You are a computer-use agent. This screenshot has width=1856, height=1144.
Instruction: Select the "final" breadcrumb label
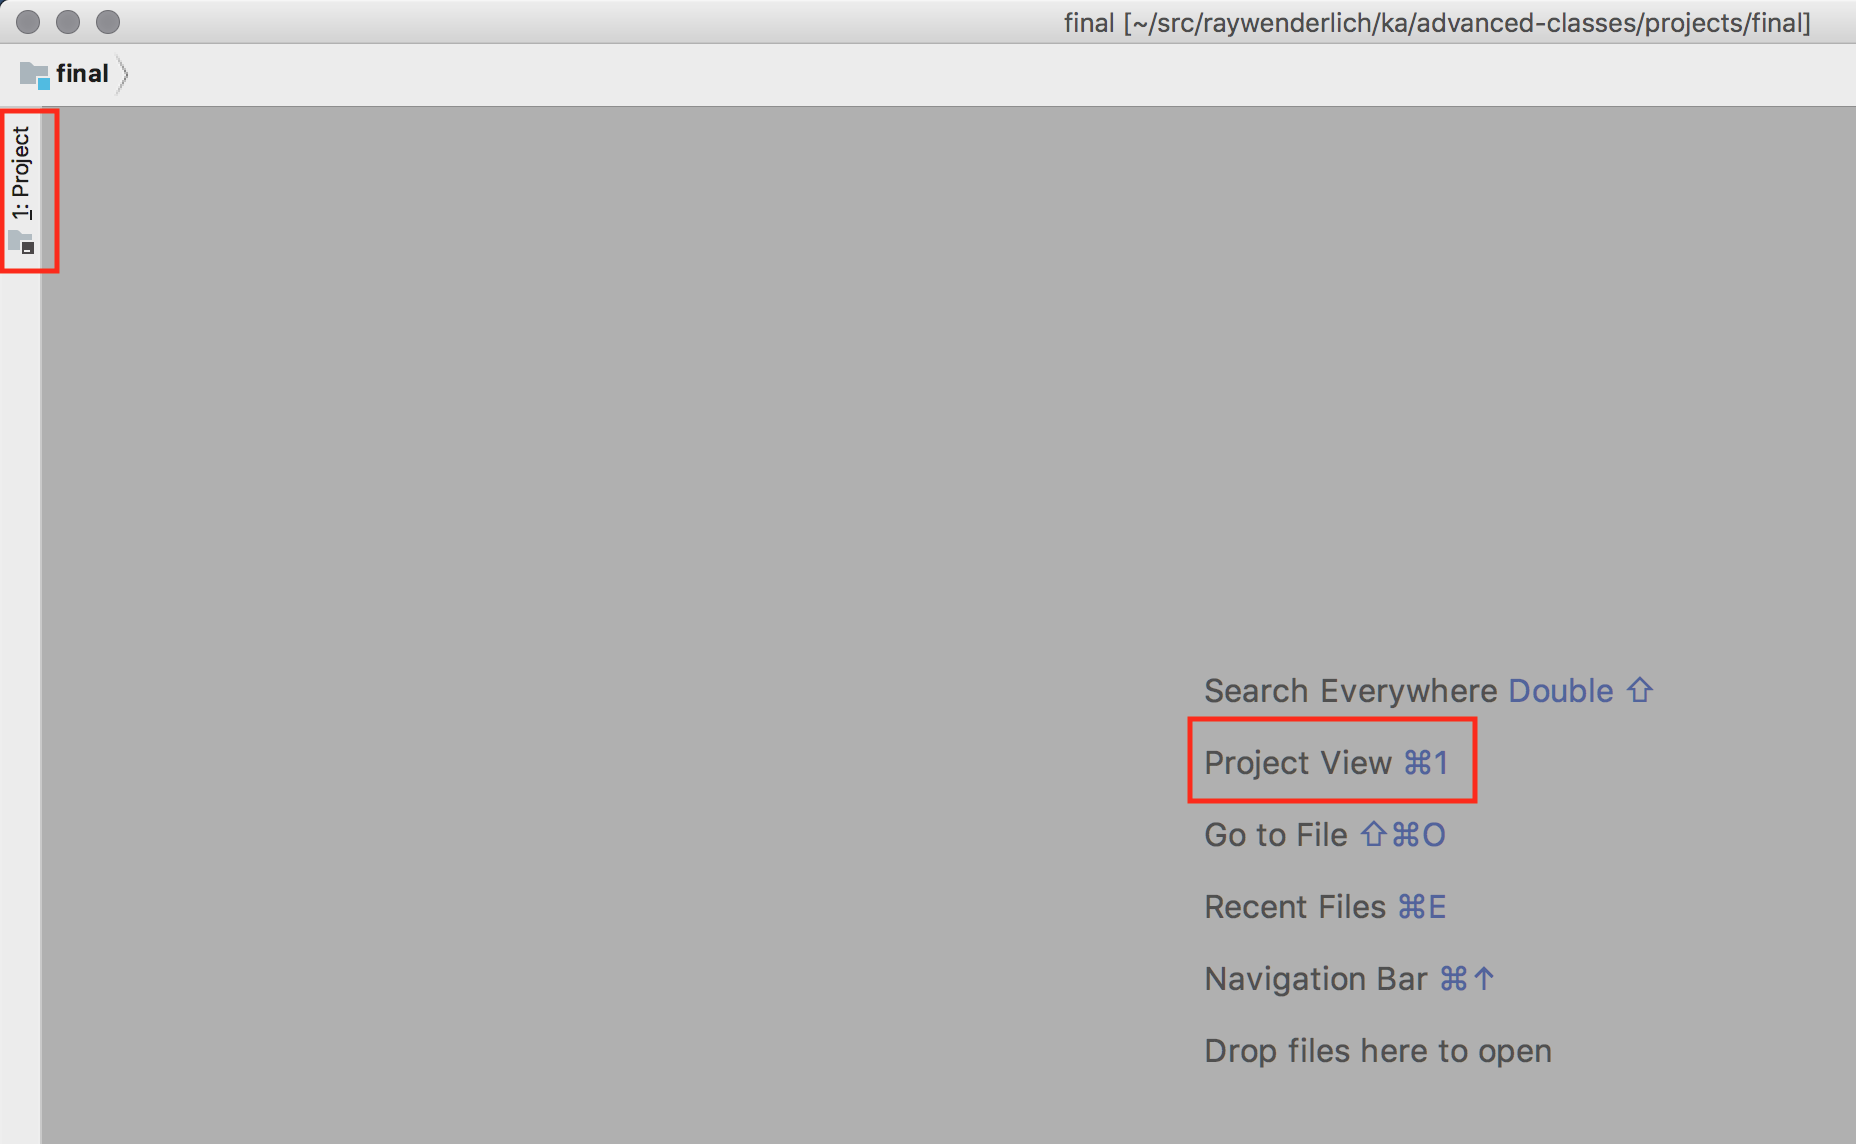[82, 74]
